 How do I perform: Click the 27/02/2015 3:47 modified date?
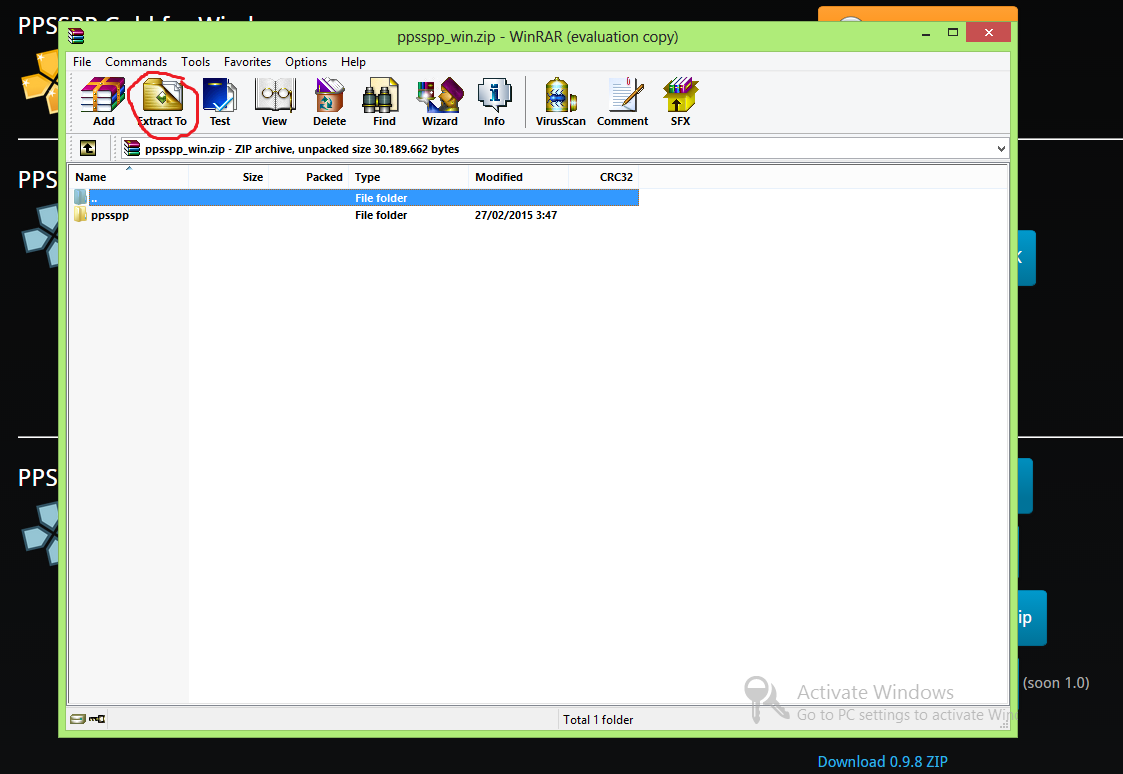coord(516,215)
